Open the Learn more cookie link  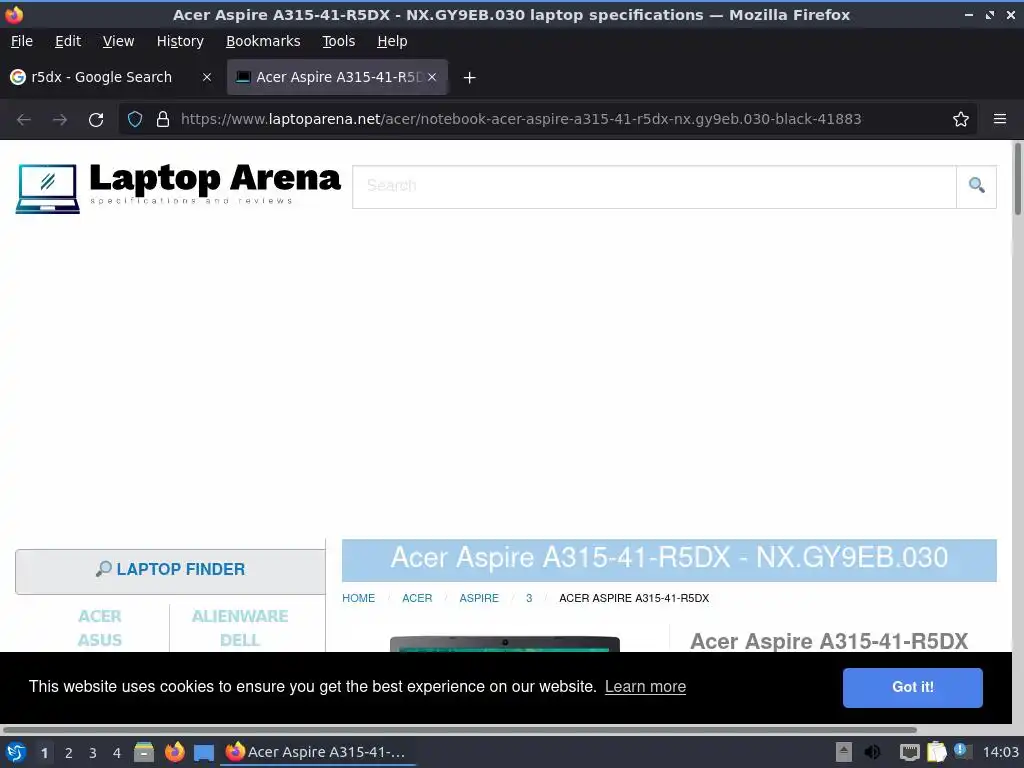tap(645, 687)
